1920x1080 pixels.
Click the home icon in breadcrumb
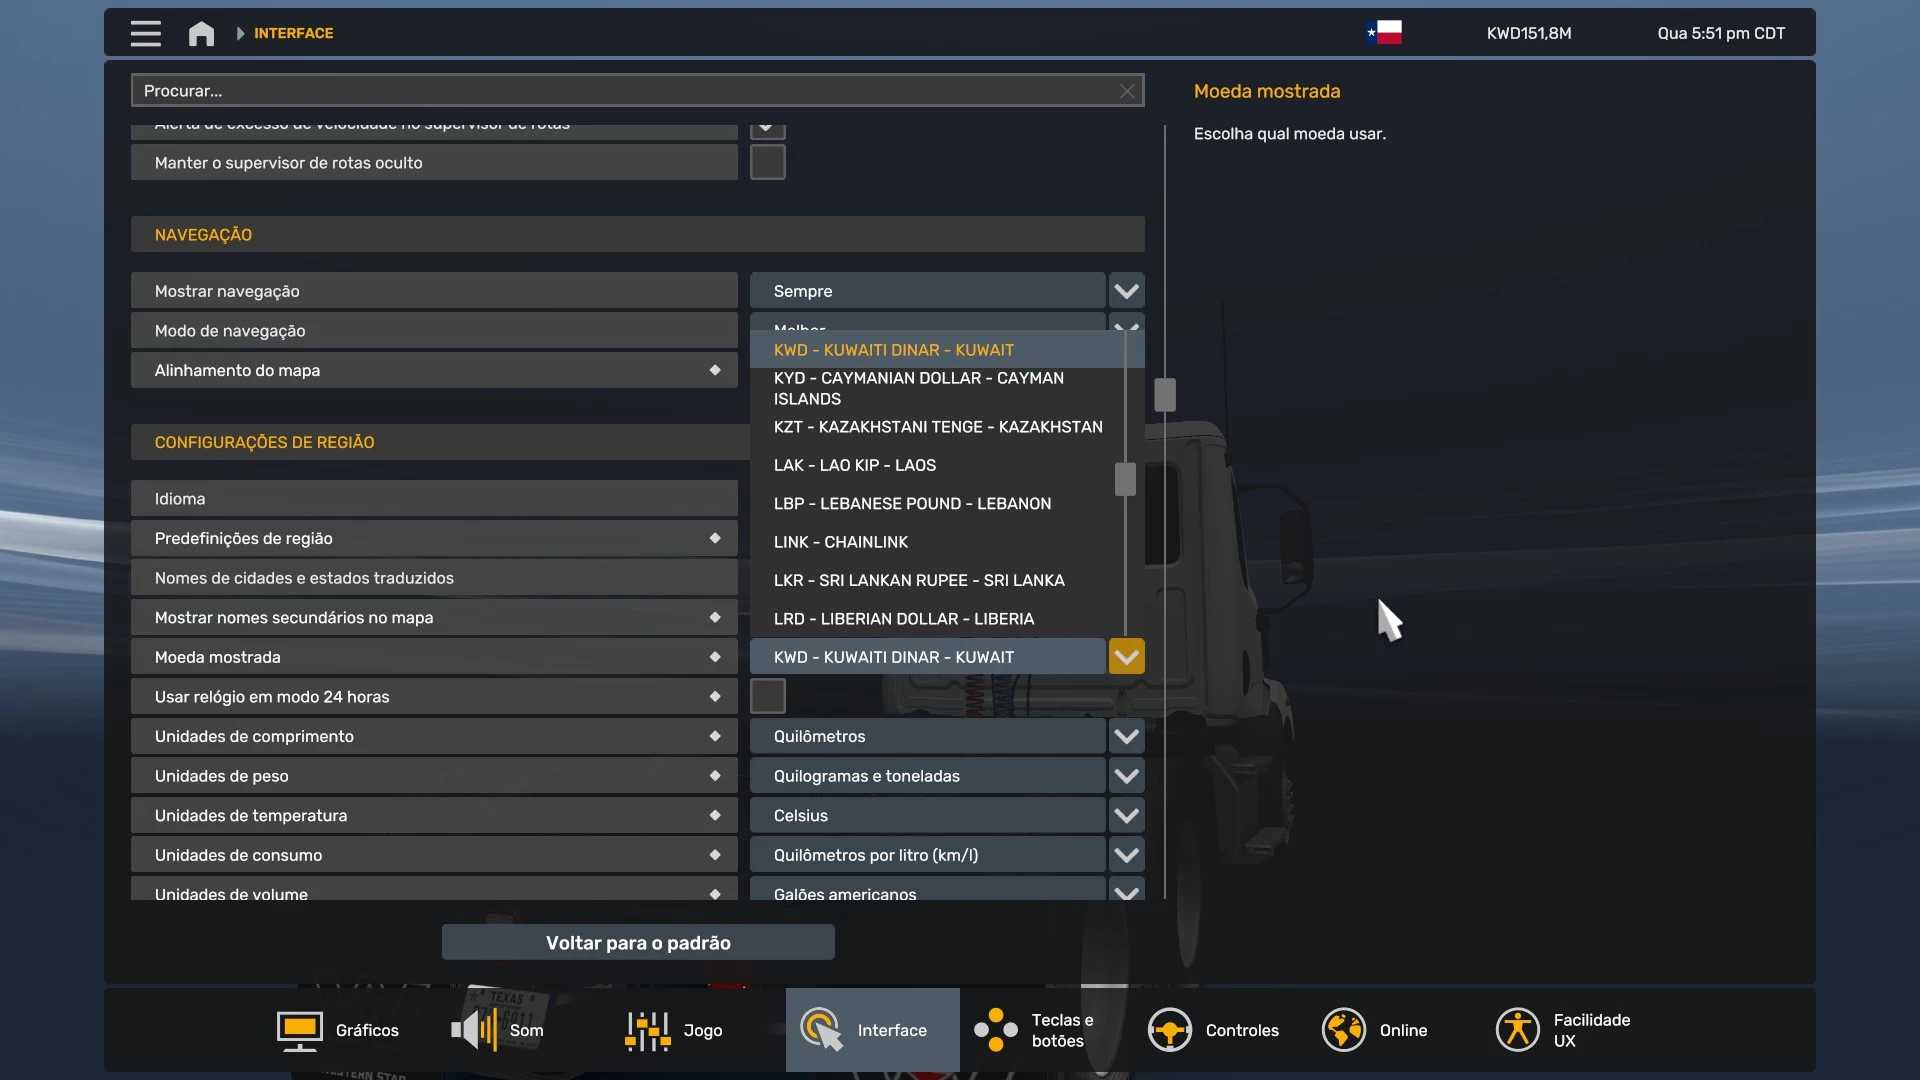[201, 33]
